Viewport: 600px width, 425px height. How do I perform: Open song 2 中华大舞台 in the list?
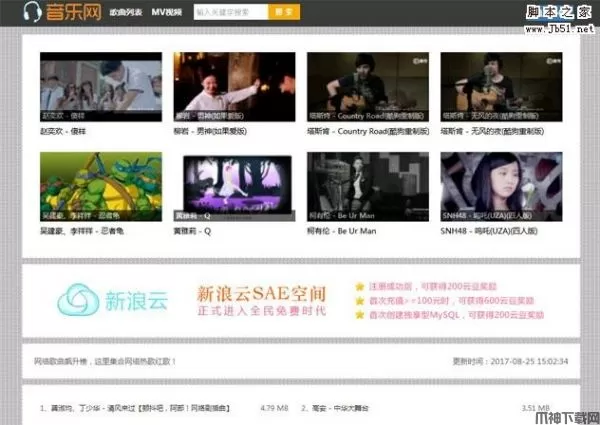[335, 408]
